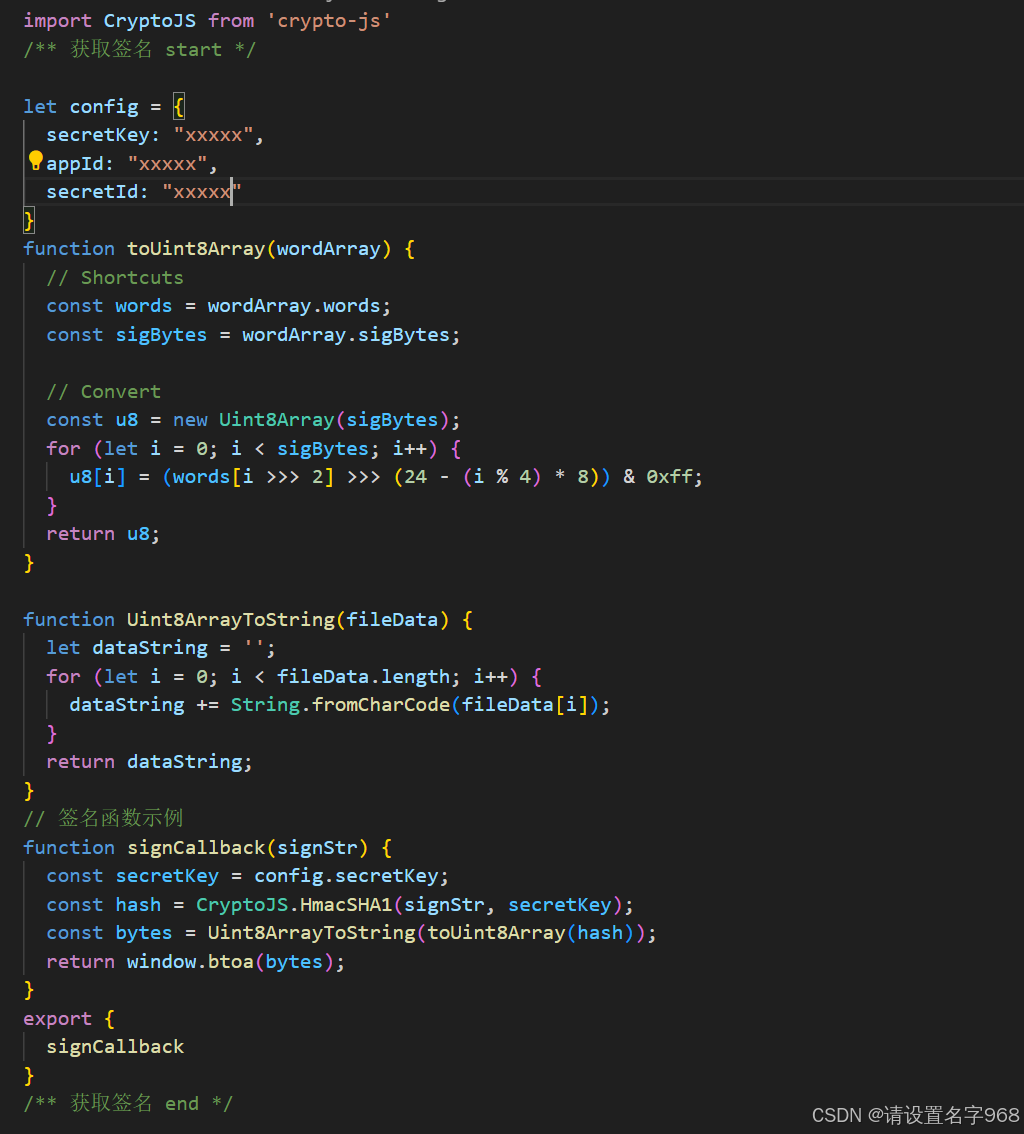Click the for loop over fileData.length
The image size is (1024, 1134).
(x=294, y=677)
